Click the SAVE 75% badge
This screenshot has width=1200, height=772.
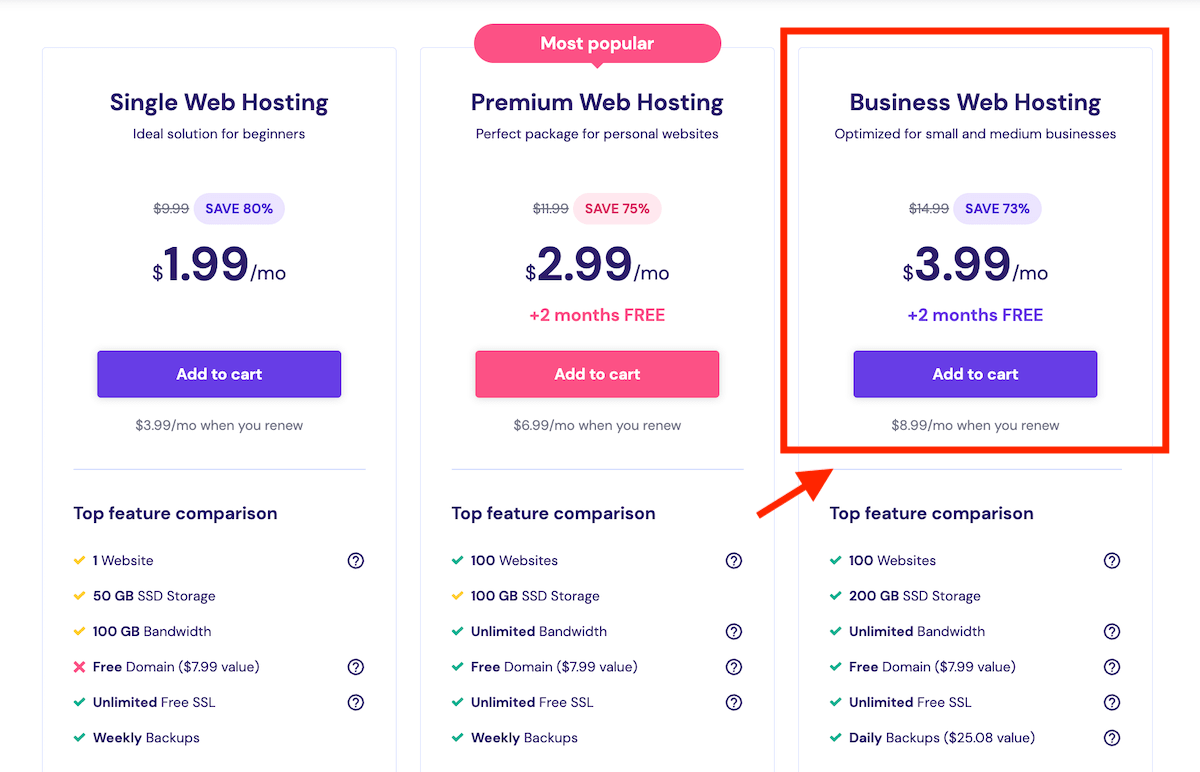[617, 209]
